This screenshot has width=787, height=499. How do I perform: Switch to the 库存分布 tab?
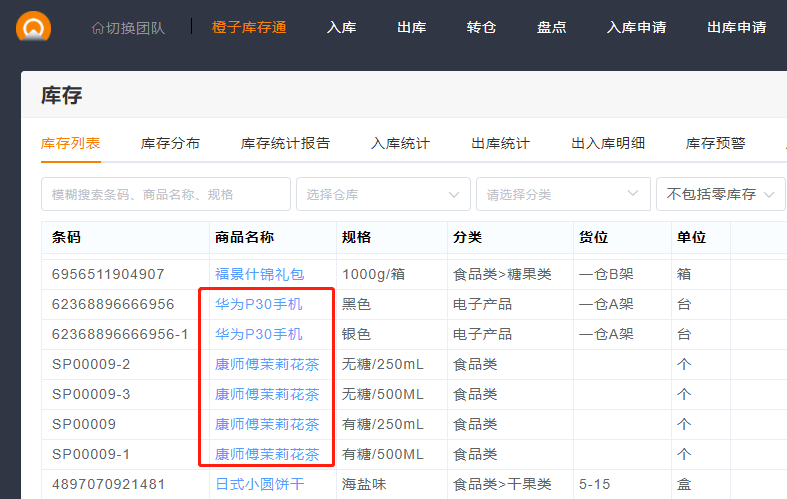(170, 143)
